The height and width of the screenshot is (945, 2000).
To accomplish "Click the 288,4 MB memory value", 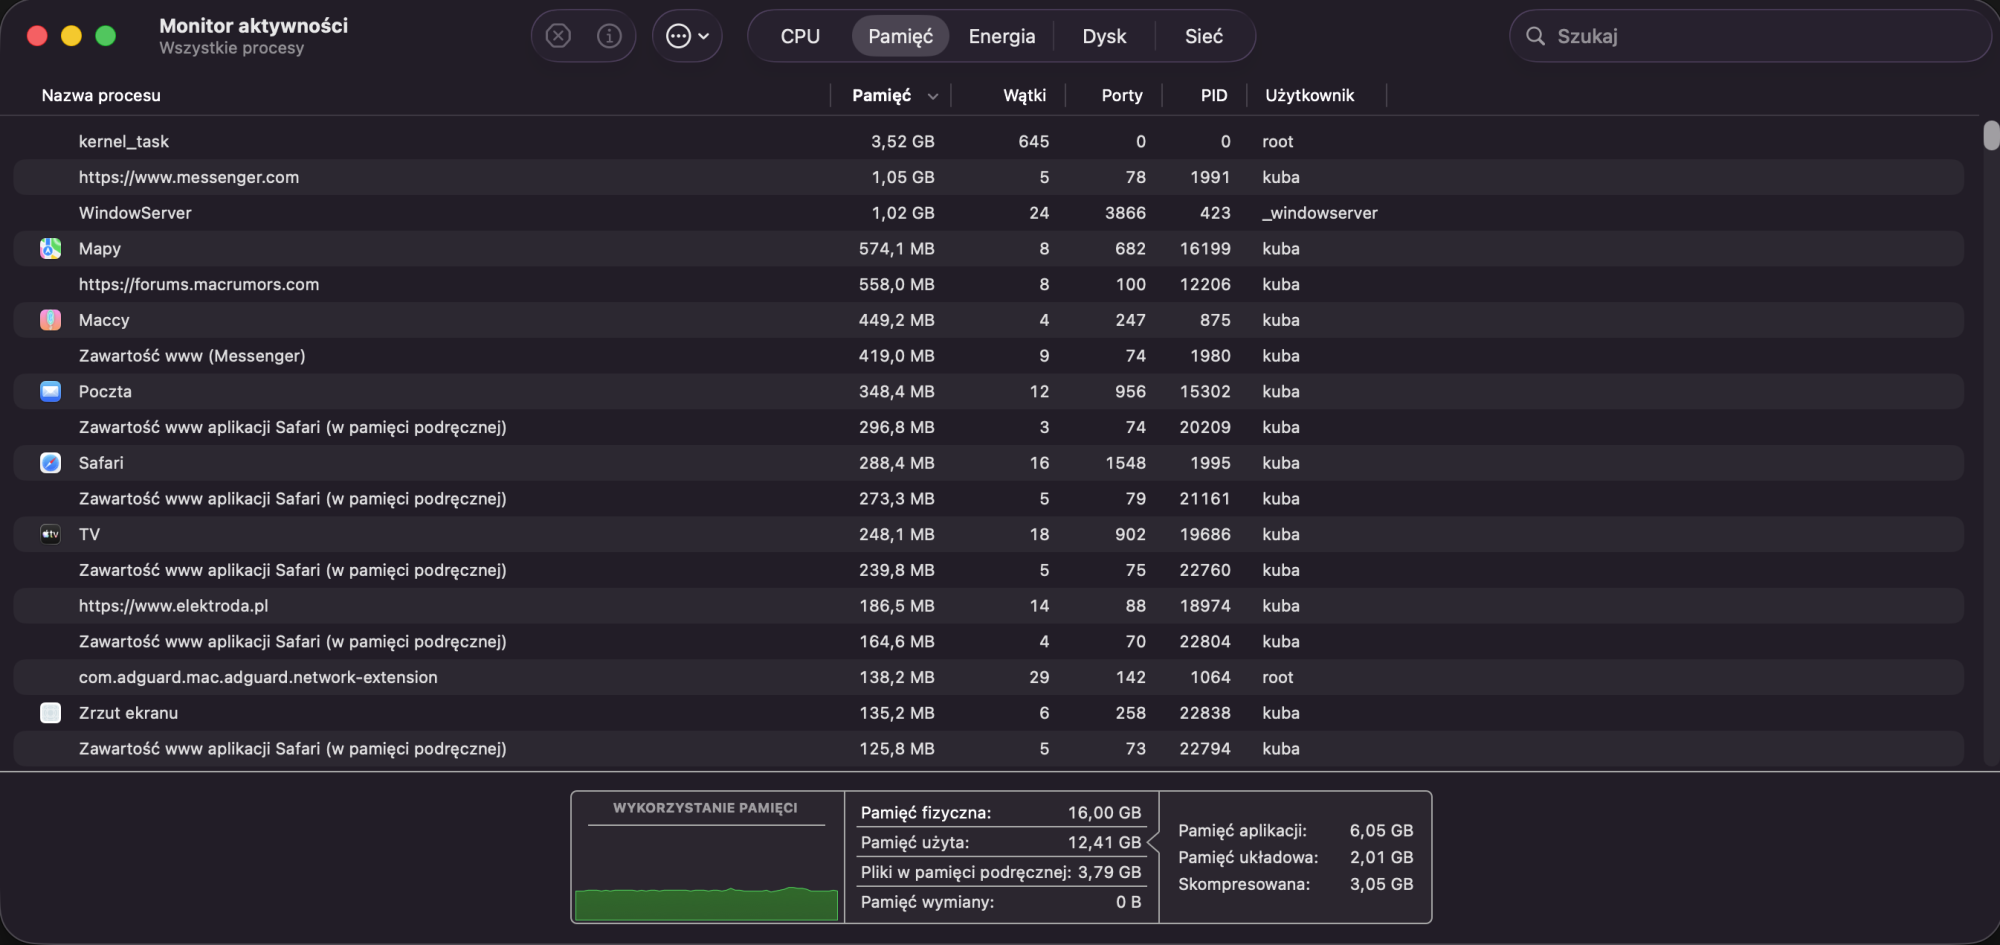I will tap(896, 463).
